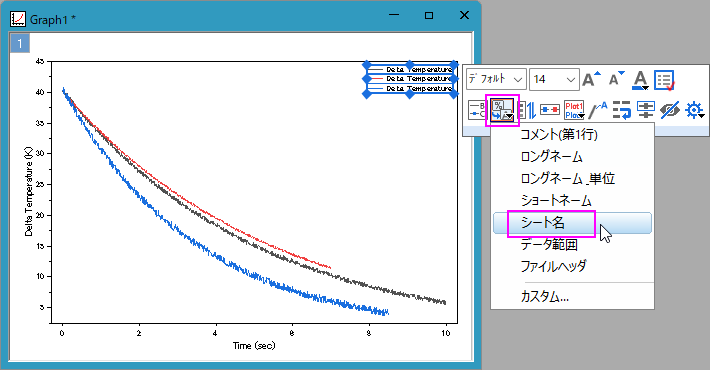Click the Delta Temperature (K) Y axis title

[x=29, y=192]
